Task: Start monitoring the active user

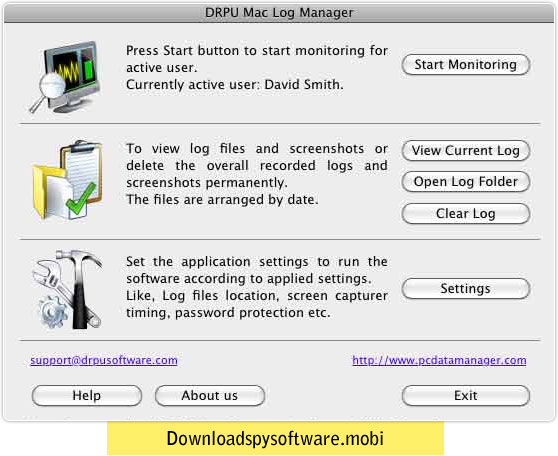Action: [x=466, y=65]
